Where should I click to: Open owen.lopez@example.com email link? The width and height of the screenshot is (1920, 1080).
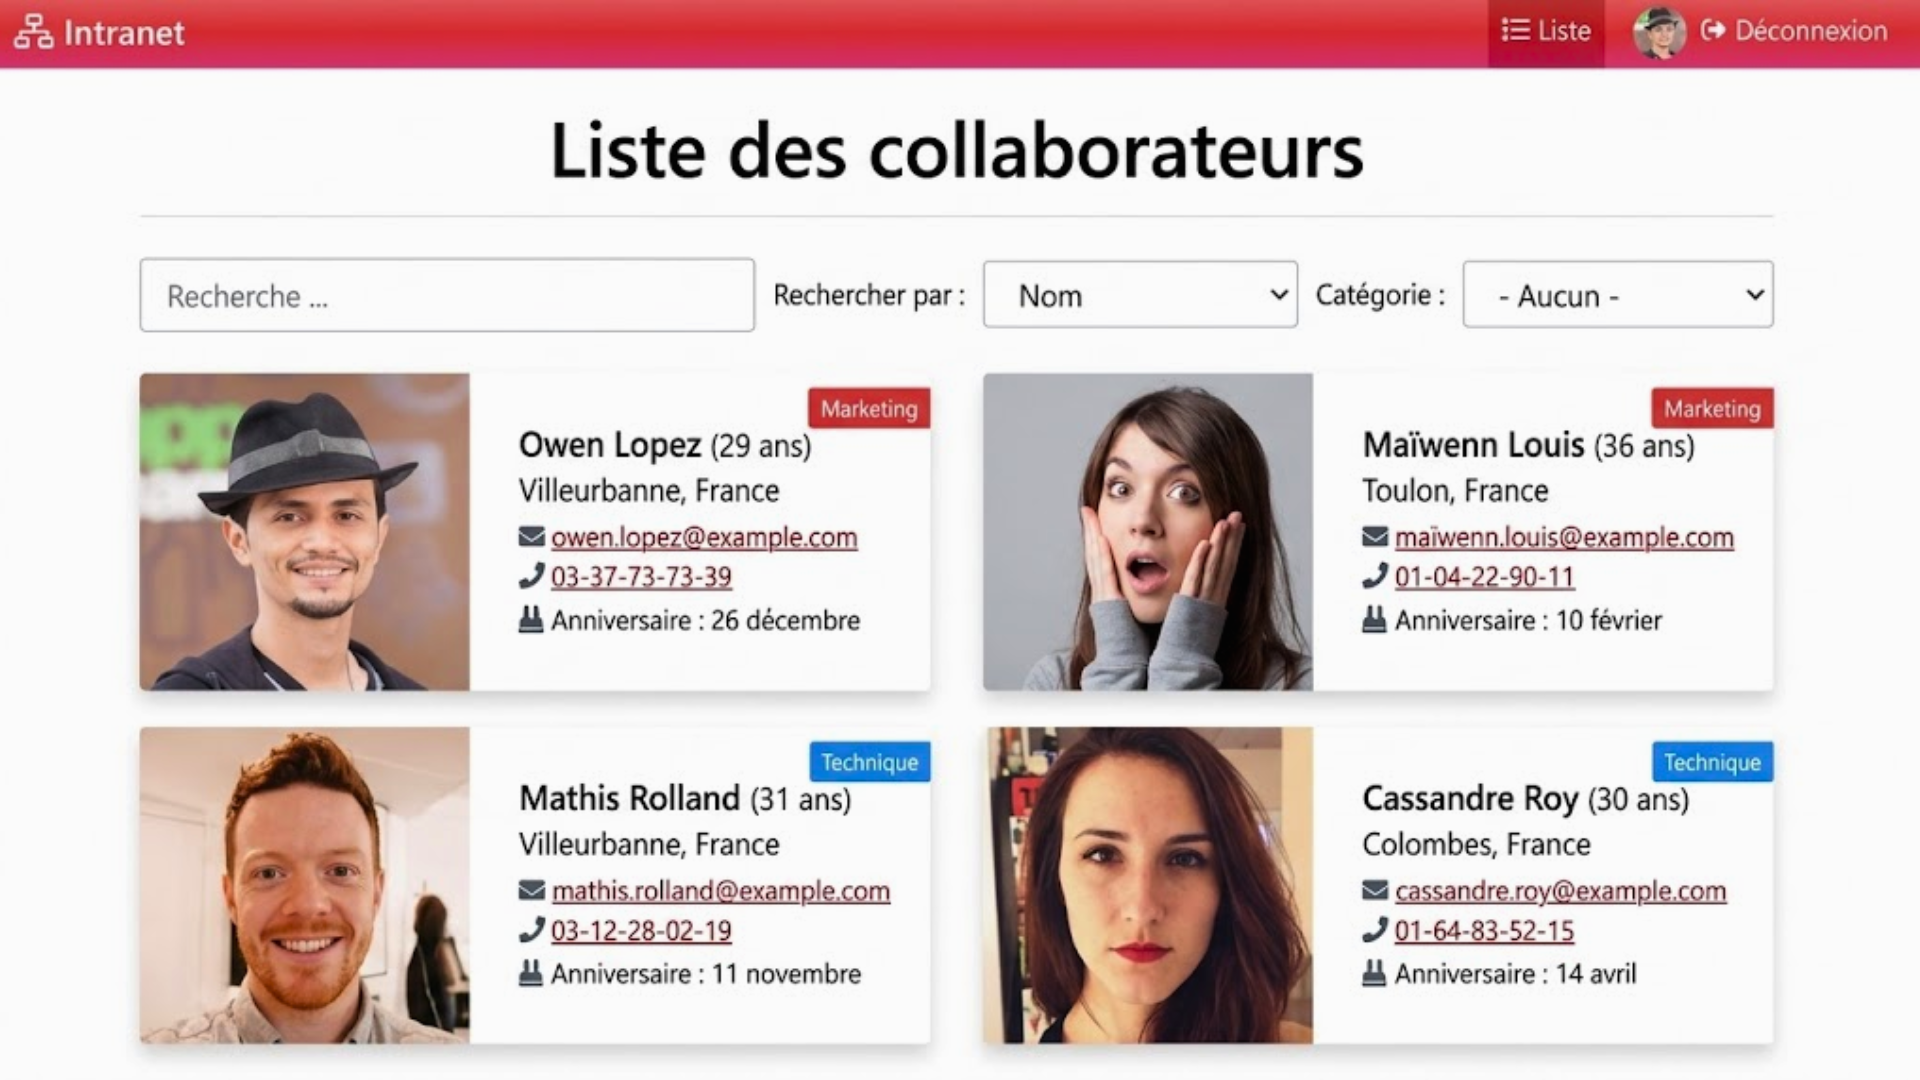(x=704, y=537)
